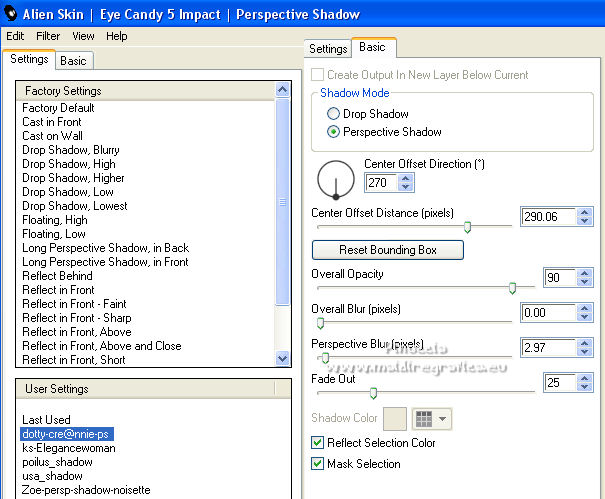Image resolution: width=605 pixels, height=499 pixels.
Task: Select usa_shadow user setting
Action: [x=52, y=476]
